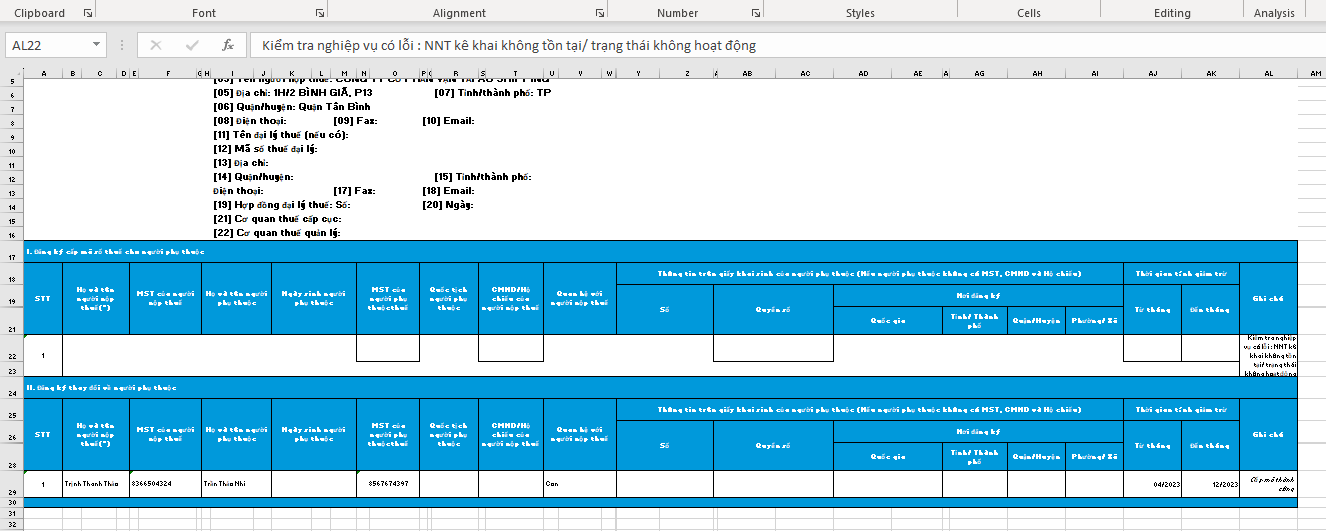Screen dimensions: 1326x531
Task: Select row header 29
Action: click(x=11, y=493)
